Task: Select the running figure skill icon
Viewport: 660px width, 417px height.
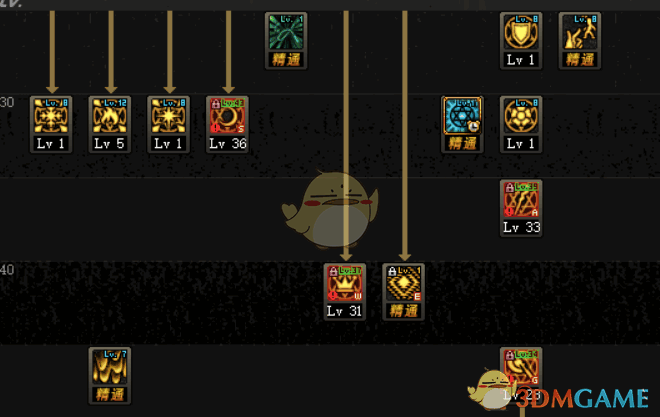Action: 580,32
